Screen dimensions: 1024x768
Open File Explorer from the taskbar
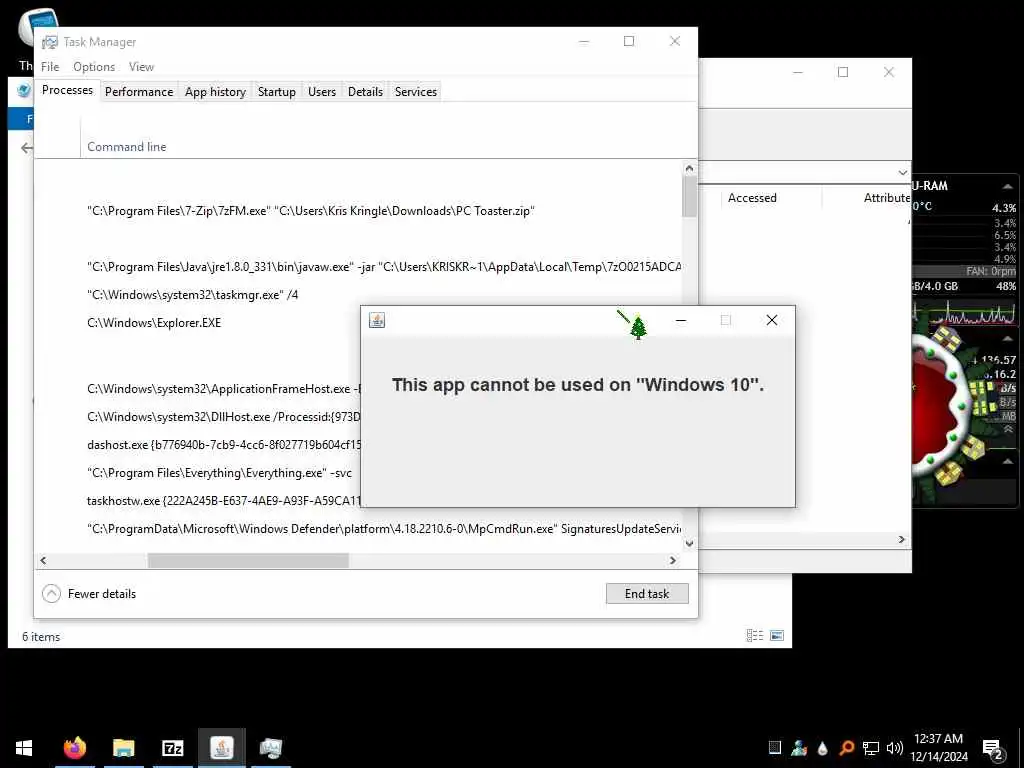123,748
